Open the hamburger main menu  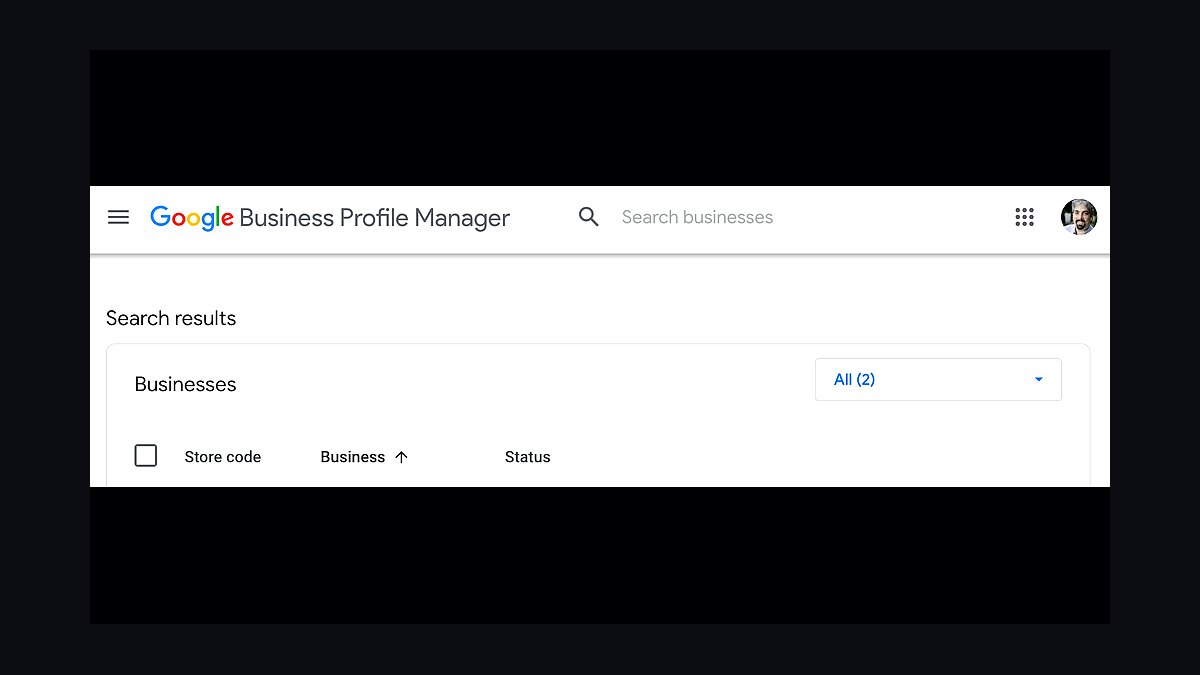[118, 217]
